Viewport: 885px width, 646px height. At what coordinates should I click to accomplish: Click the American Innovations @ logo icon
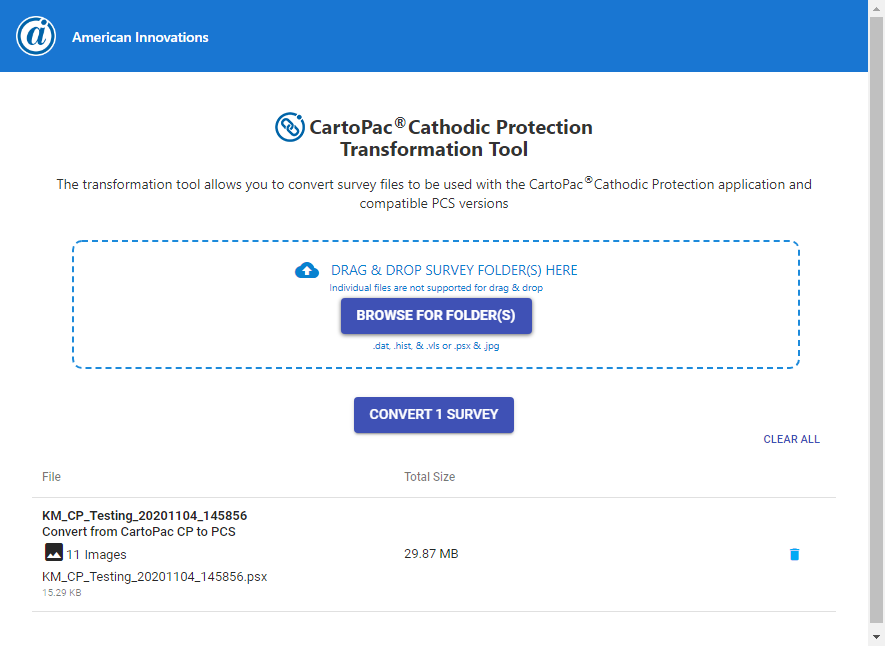click(35, 36)
